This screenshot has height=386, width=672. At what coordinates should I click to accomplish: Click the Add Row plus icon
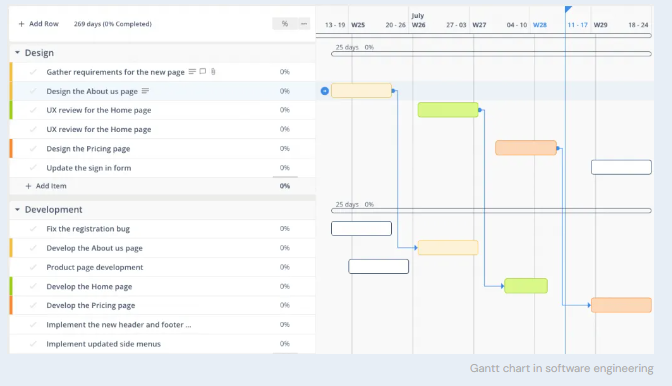pyautogui.click(x=21, y=24)
